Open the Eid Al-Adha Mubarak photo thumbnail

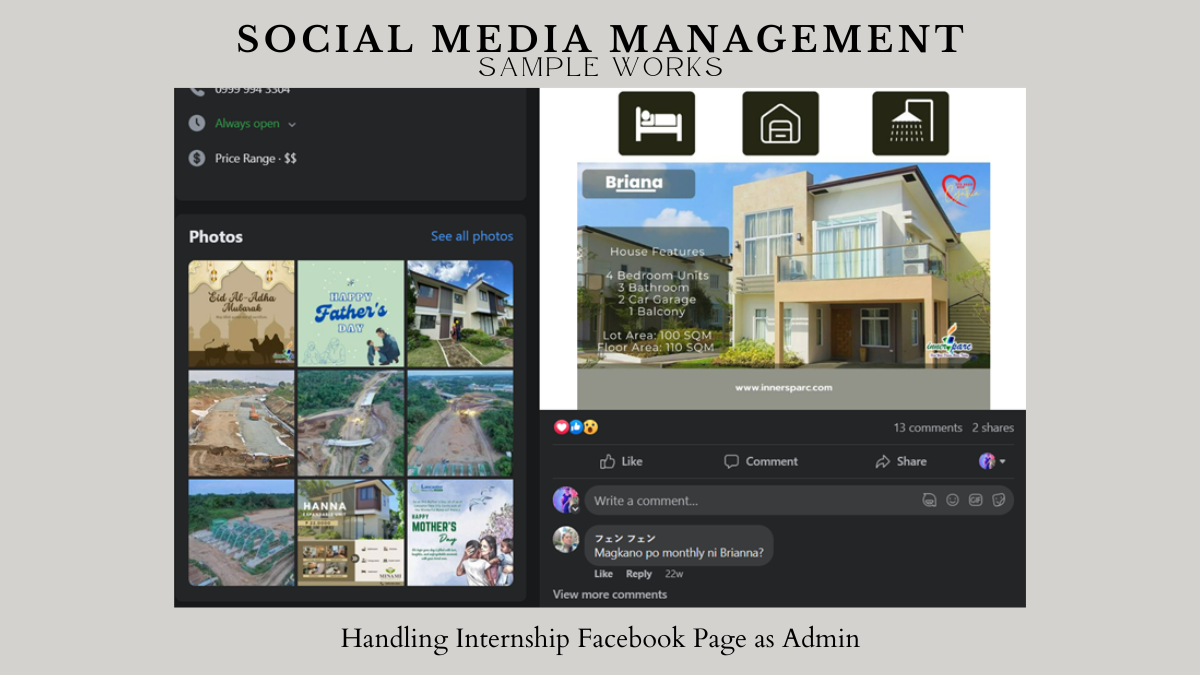coord(242,314)
